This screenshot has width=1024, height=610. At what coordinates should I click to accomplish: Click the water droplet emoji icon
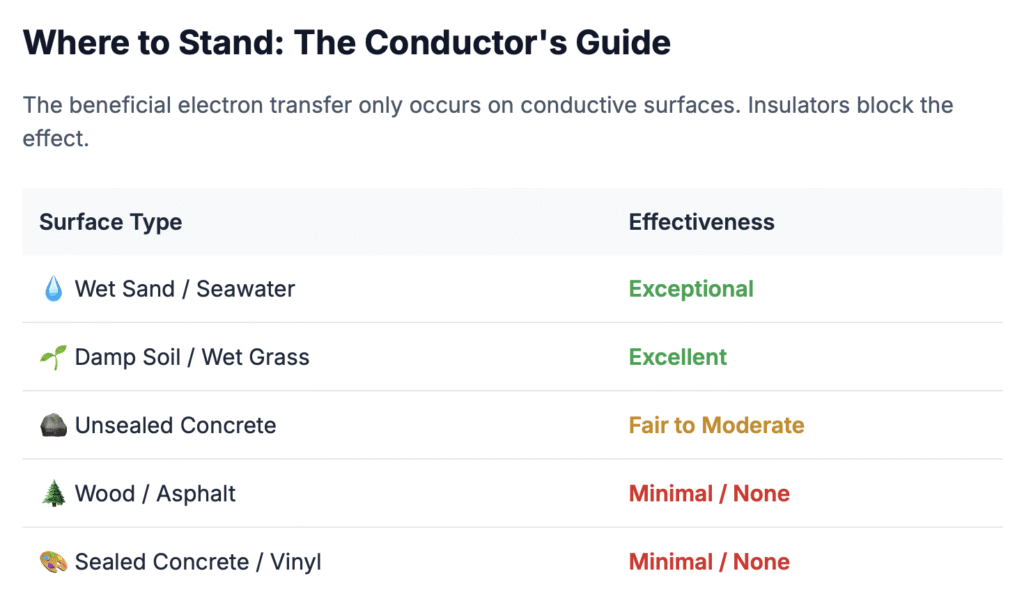(53, 290)
